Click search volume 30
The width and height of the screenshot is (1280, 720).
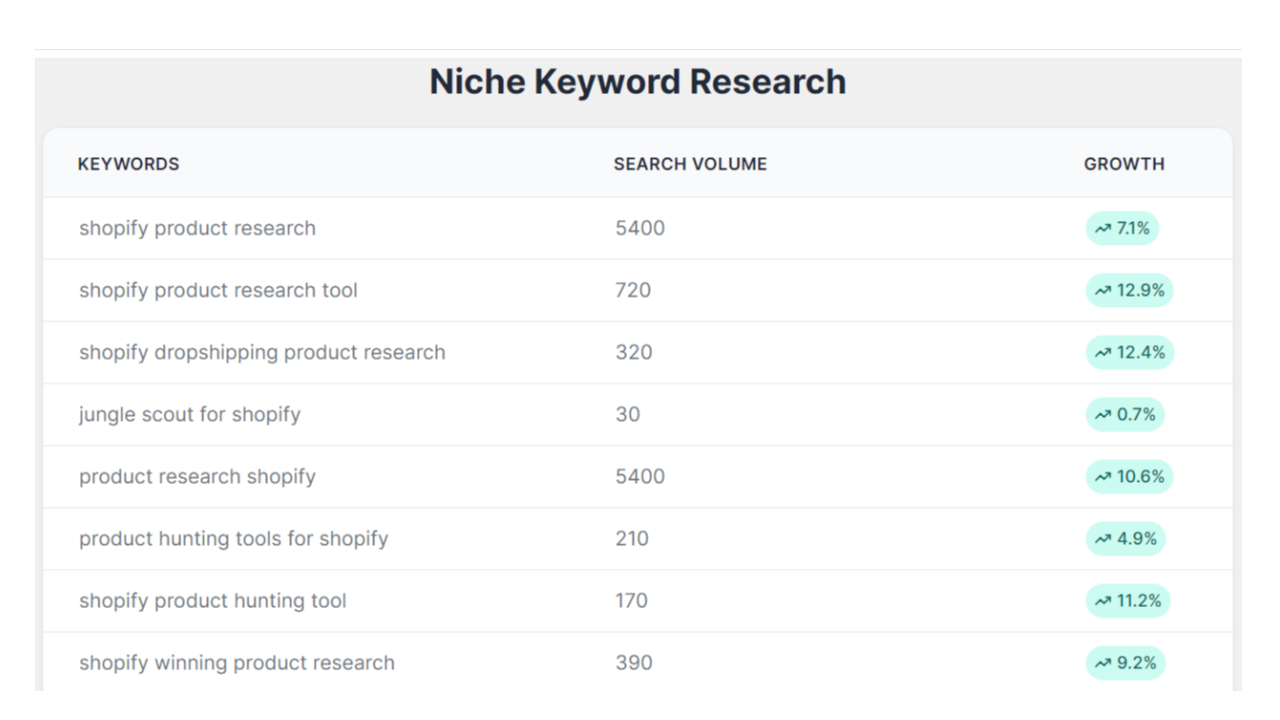coord(628,414)
